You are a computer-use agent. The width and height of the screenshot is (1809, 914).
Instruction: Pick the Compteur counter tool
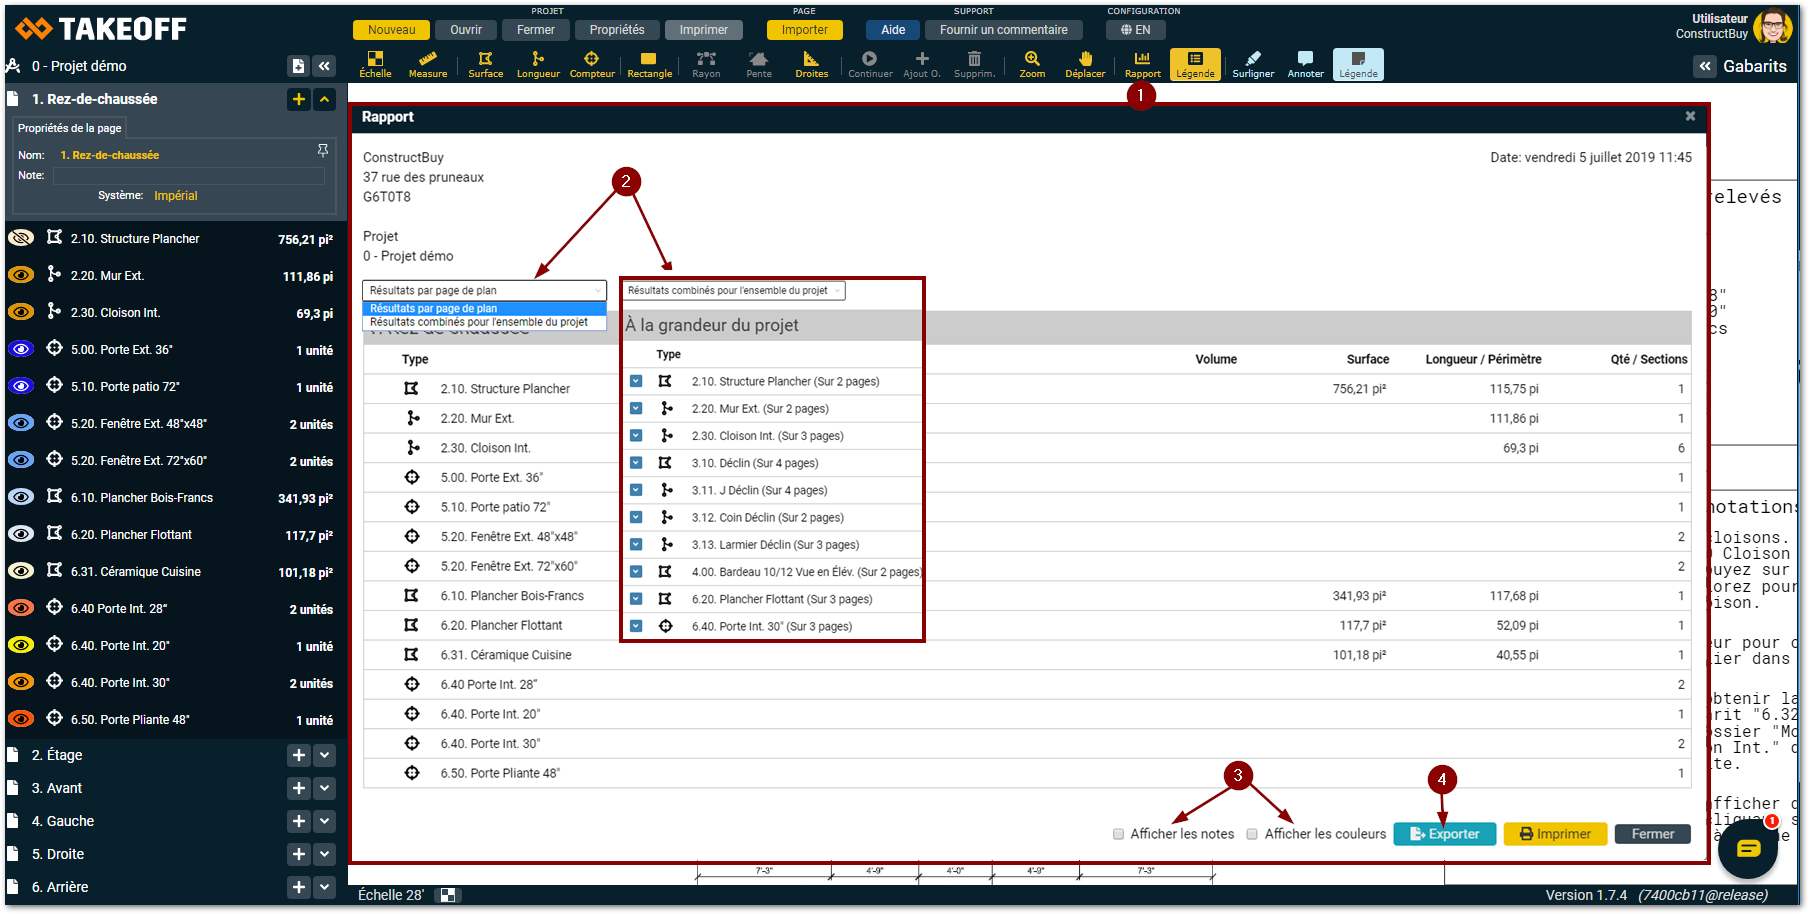592,64
